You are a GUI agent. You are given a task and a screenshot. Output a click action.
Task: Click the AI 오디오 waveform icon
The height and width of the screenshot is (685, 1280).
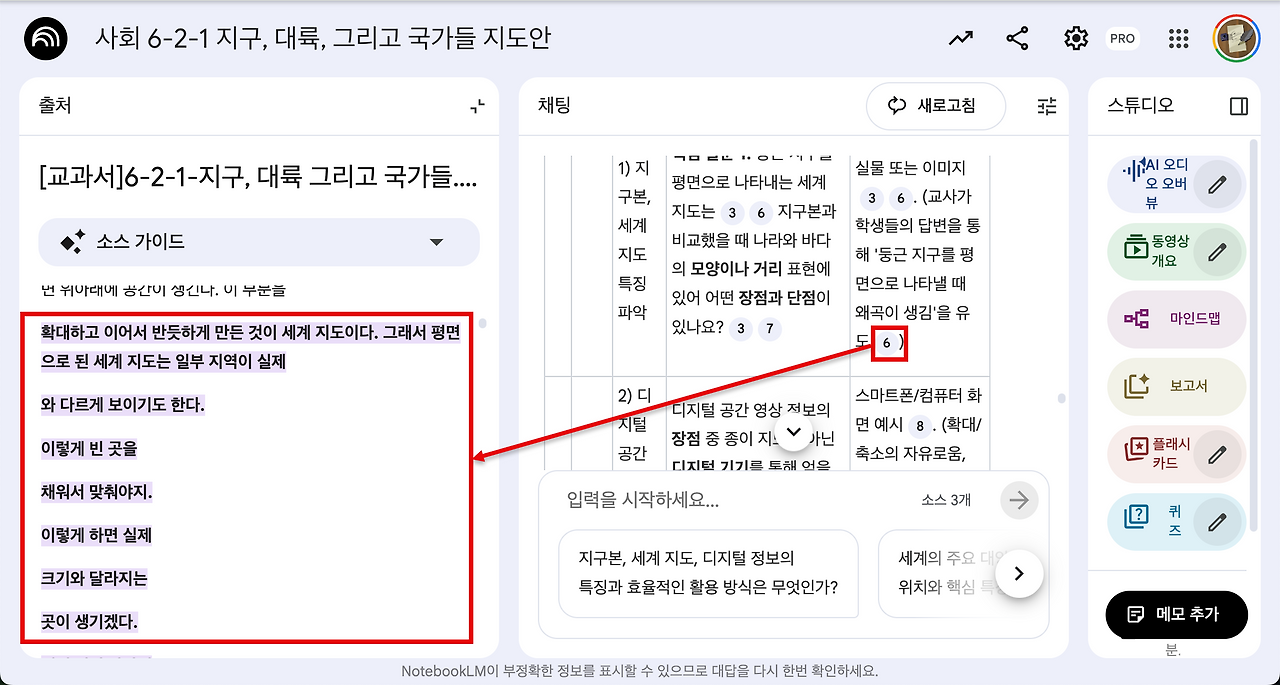click(x=1133, y=170)
